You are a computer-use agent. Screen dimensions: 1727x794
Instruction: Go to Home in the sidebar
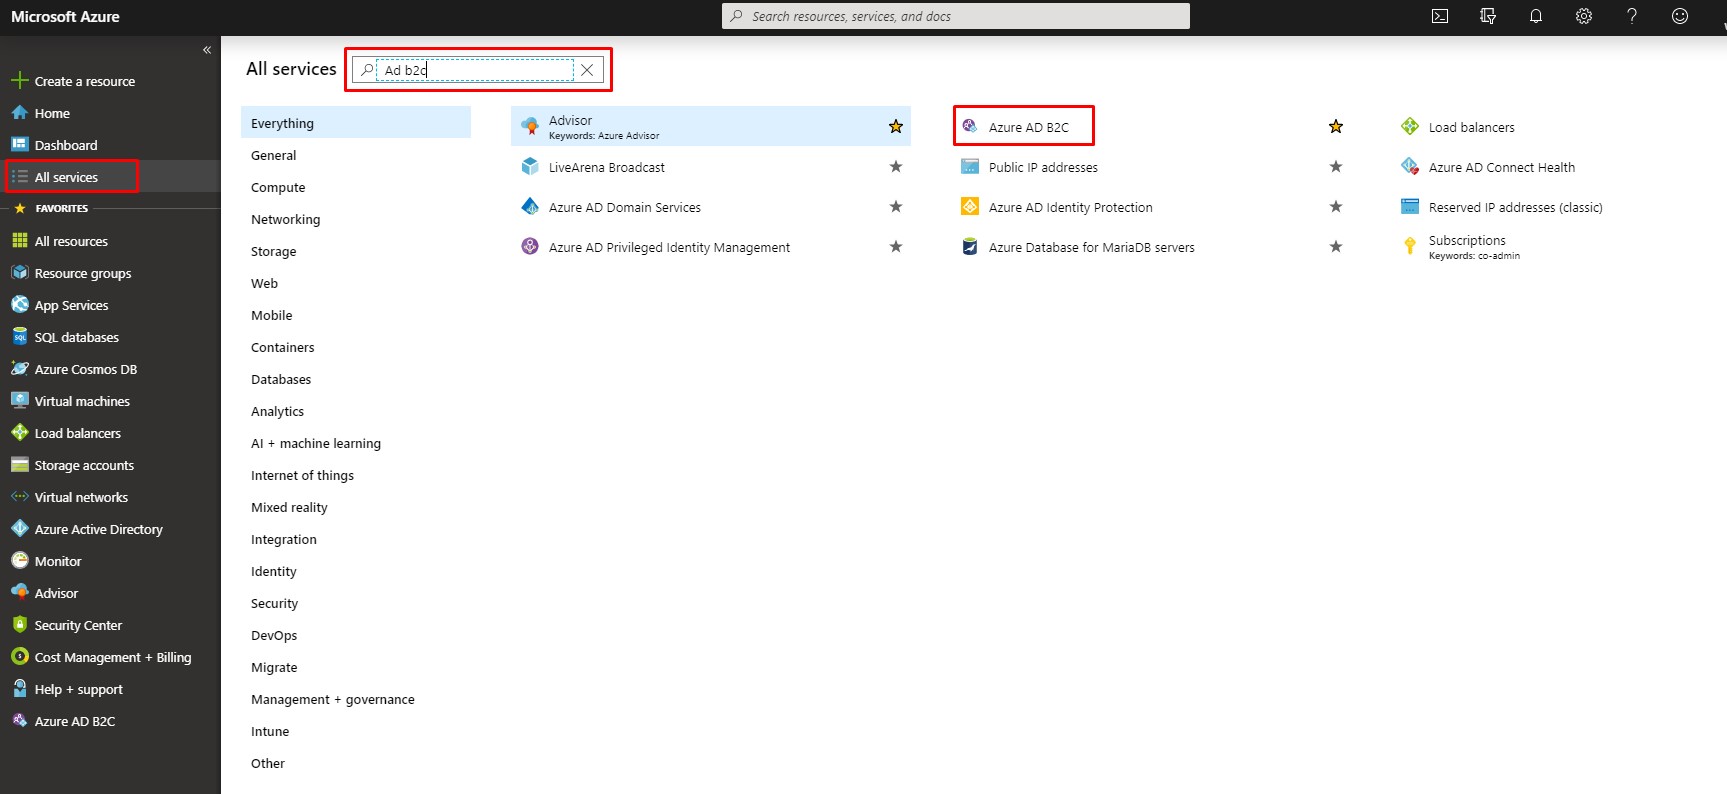point(52,113)
